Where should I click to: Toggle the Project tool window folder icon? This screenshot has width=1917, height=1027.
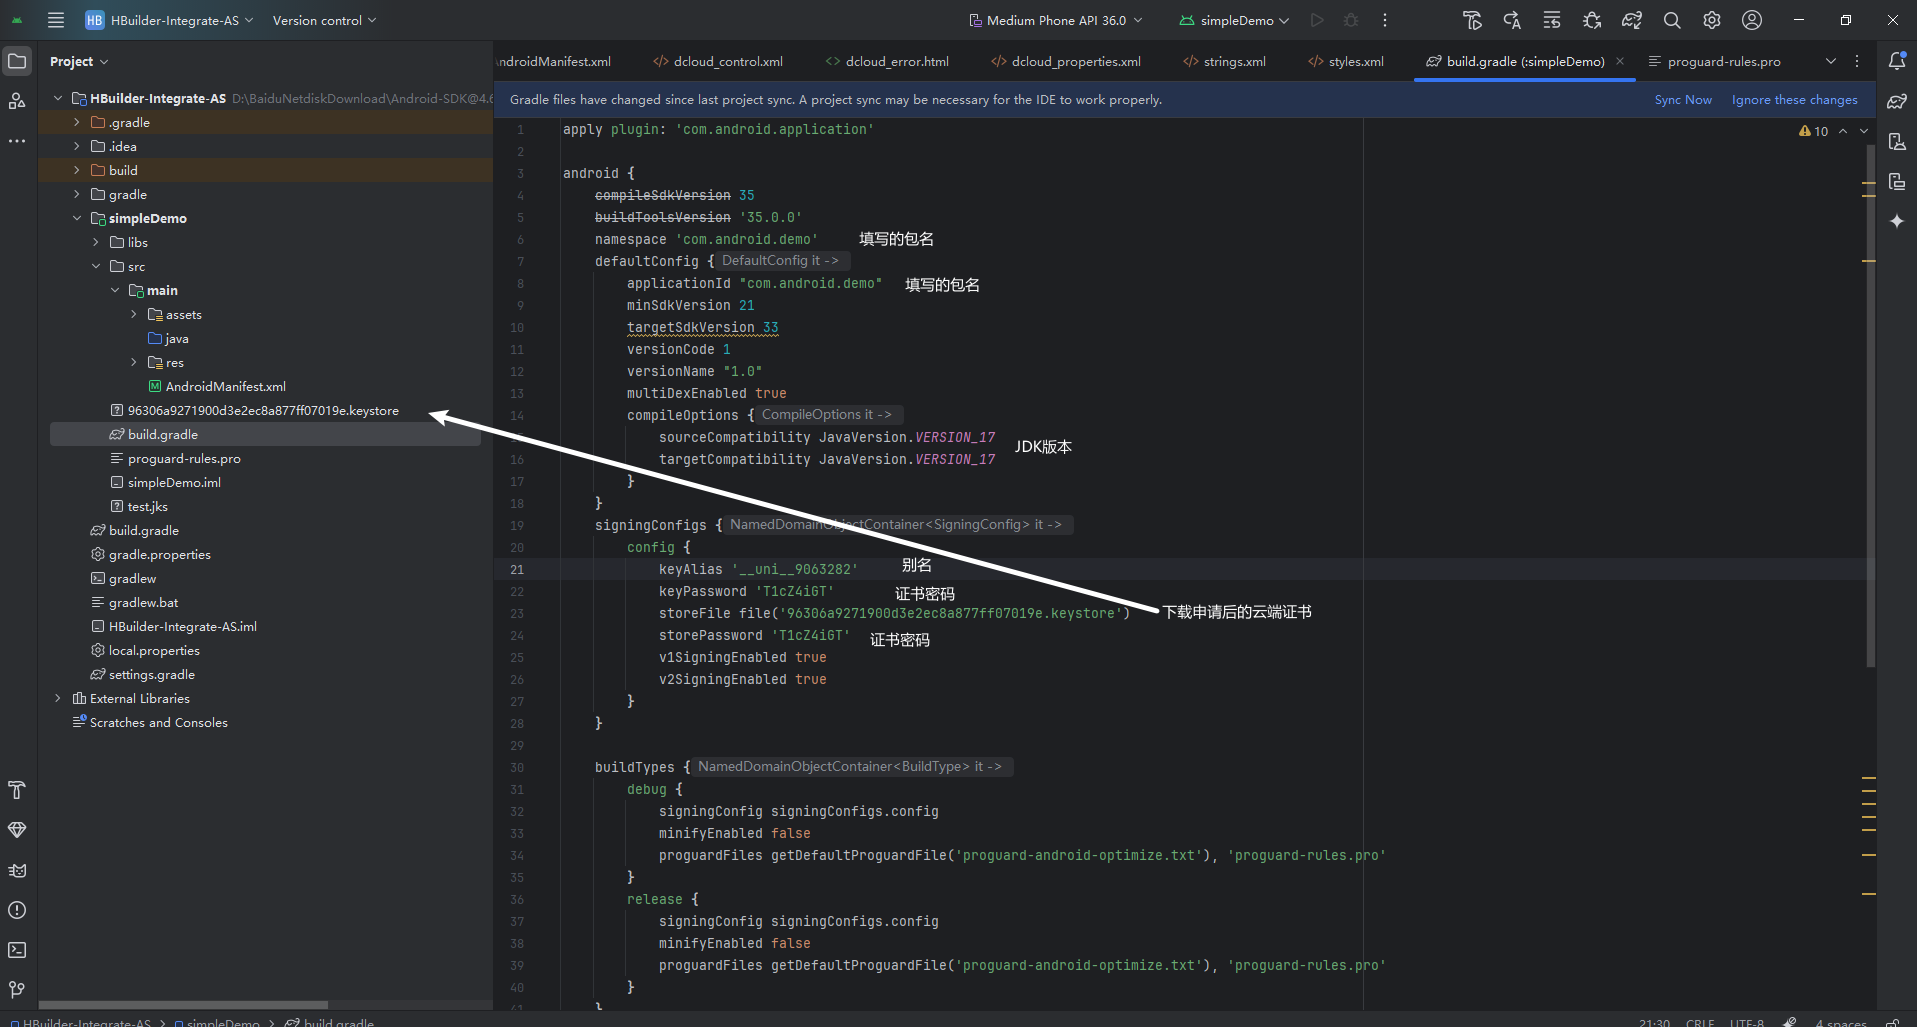pyautogui.click(x=17, y=61)
